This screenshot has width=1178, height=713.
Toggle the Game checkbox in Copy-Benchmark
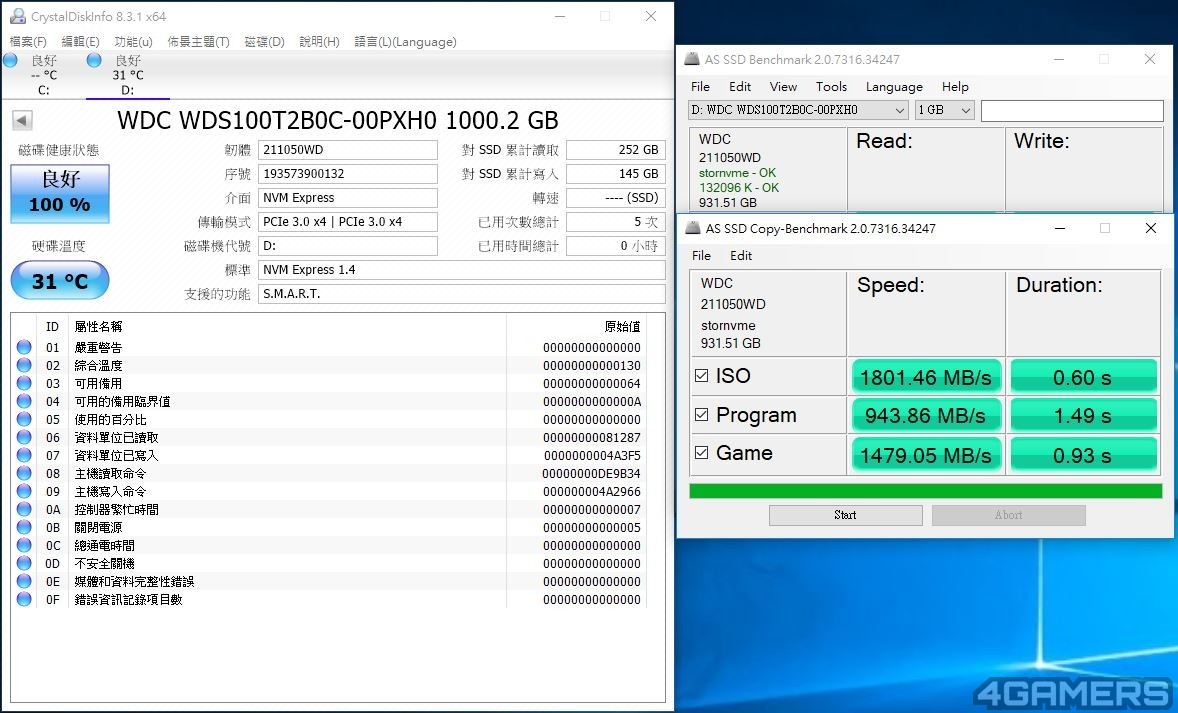[702, 452]
